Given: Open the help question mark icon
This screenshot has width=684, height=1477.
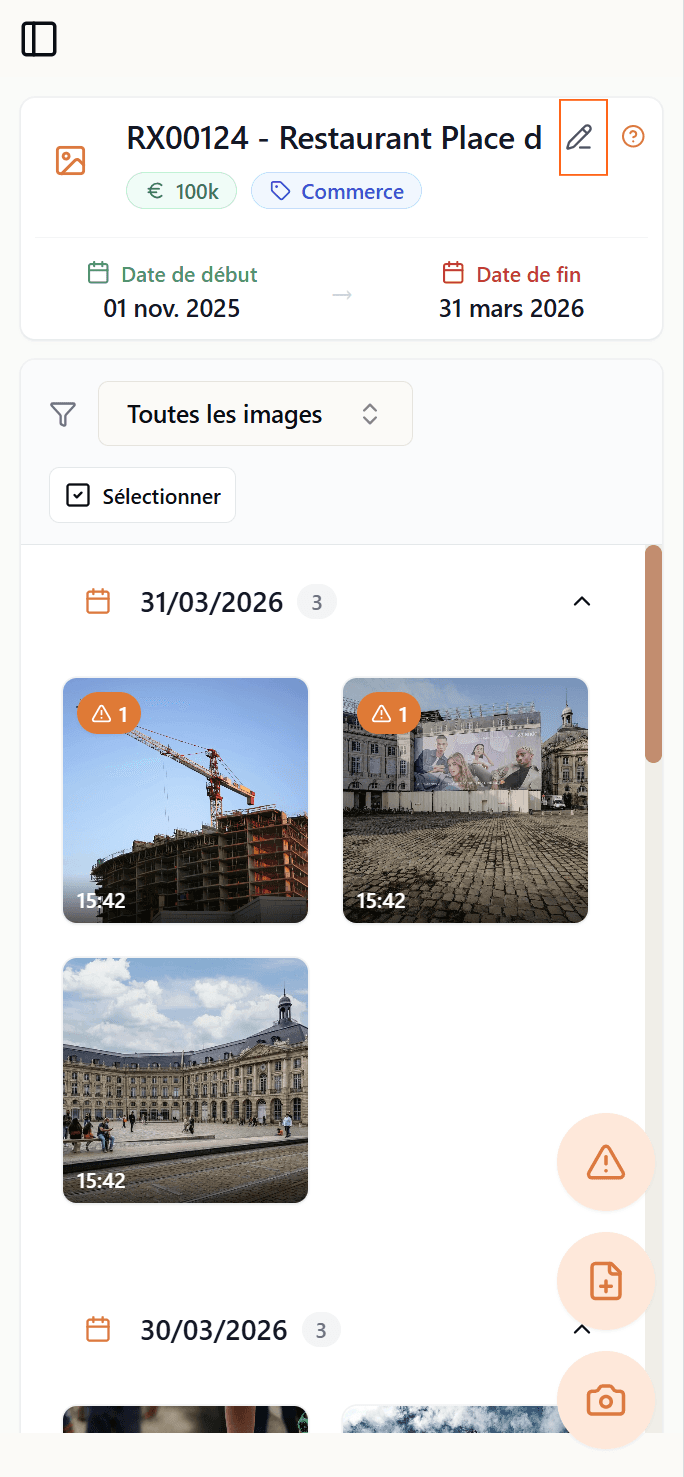Looking at the screenshot, I should point(633,137).
